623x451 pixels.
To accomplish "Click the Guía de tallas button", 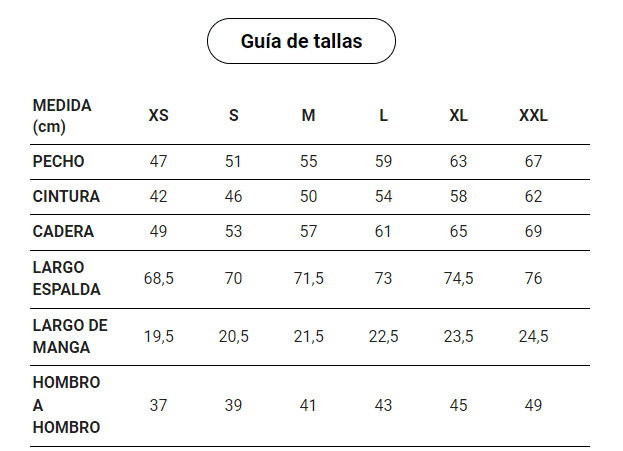I will (x=301, y=41).
